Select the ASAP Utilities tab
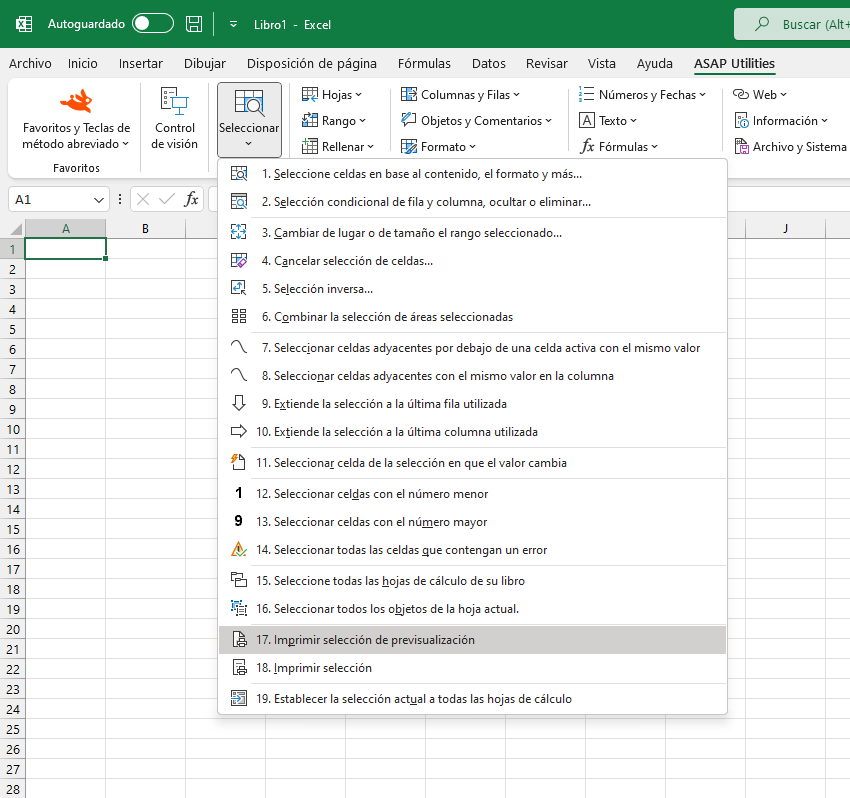 click(x=734, y=63)
